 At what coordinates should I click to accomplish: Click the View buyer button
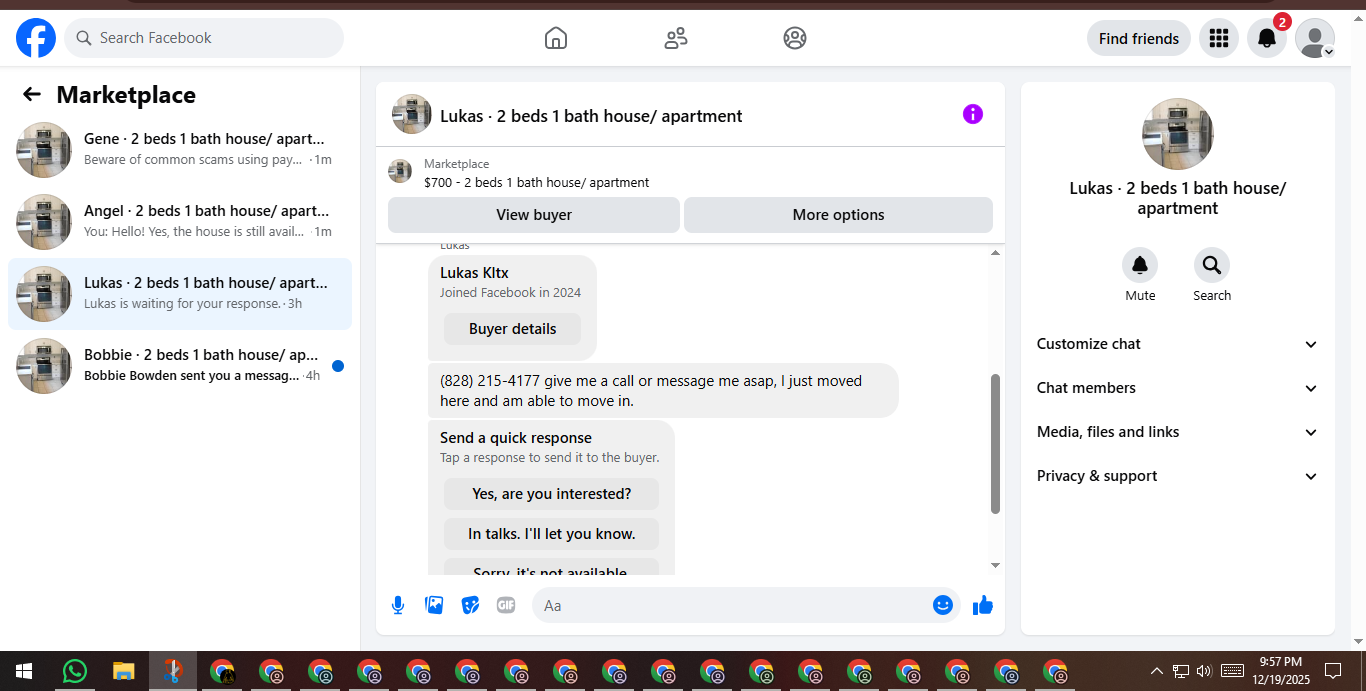[534, 215]
